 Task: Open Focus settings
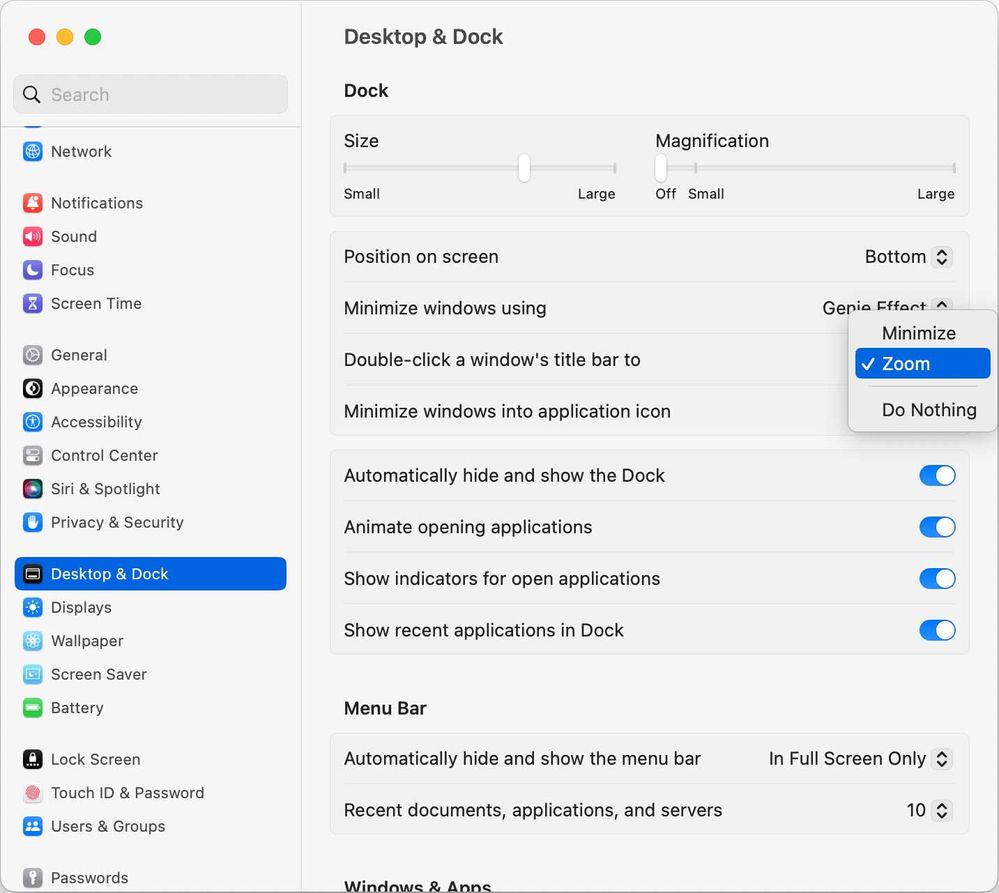pyautogui.click(x=73, y=270)
